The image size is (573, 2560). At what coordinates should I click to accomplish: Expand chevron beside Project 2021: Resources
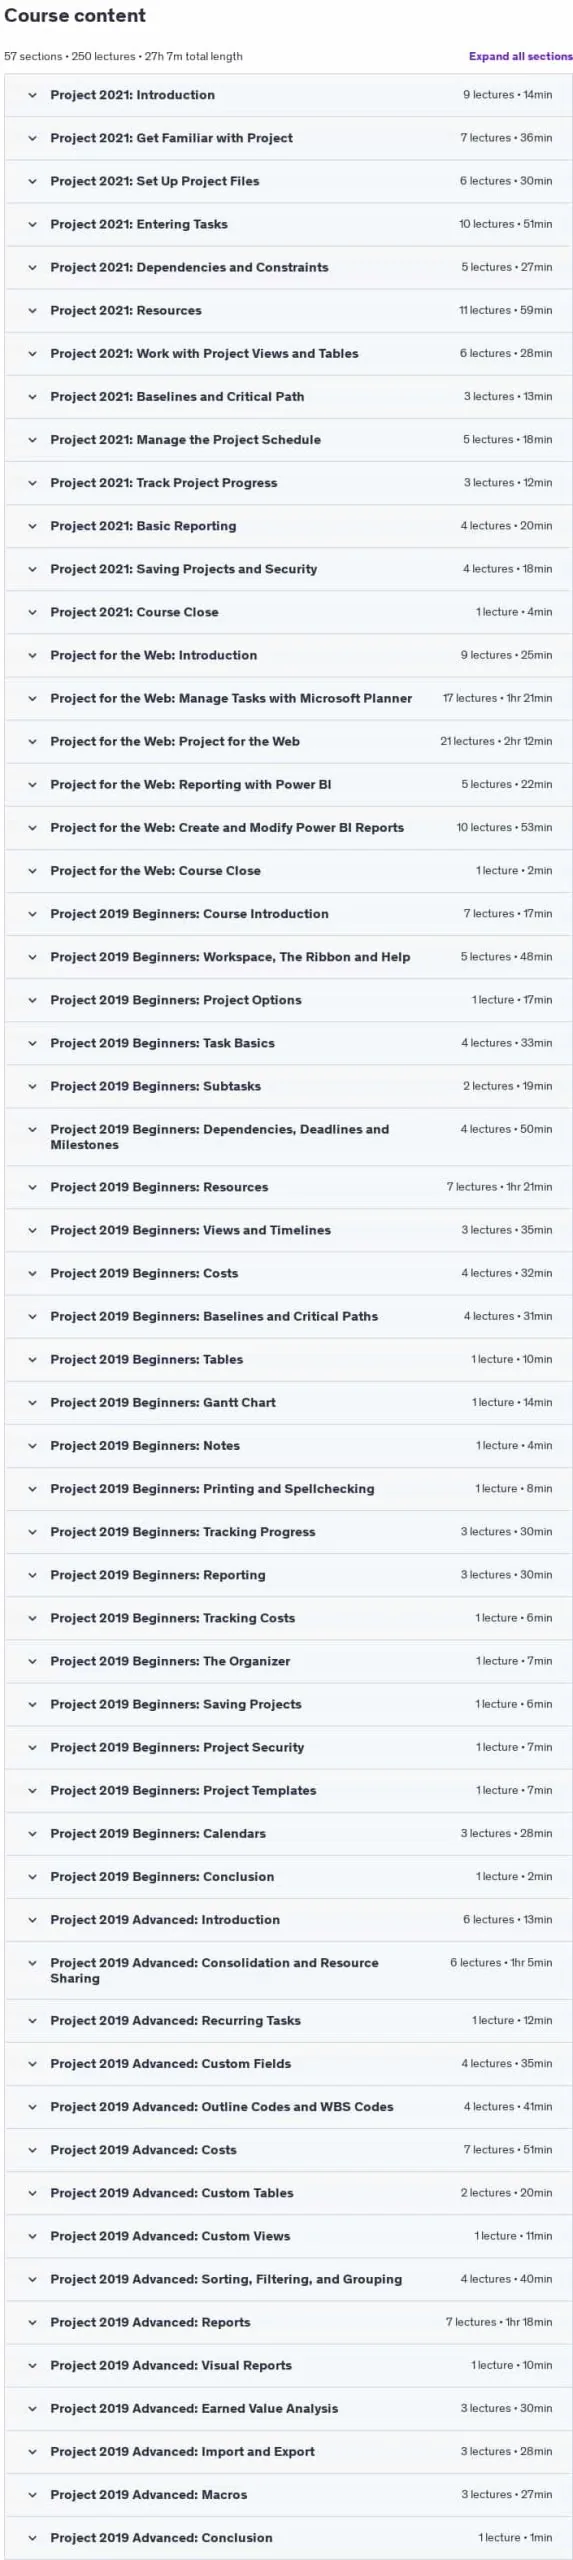[32, 310]
